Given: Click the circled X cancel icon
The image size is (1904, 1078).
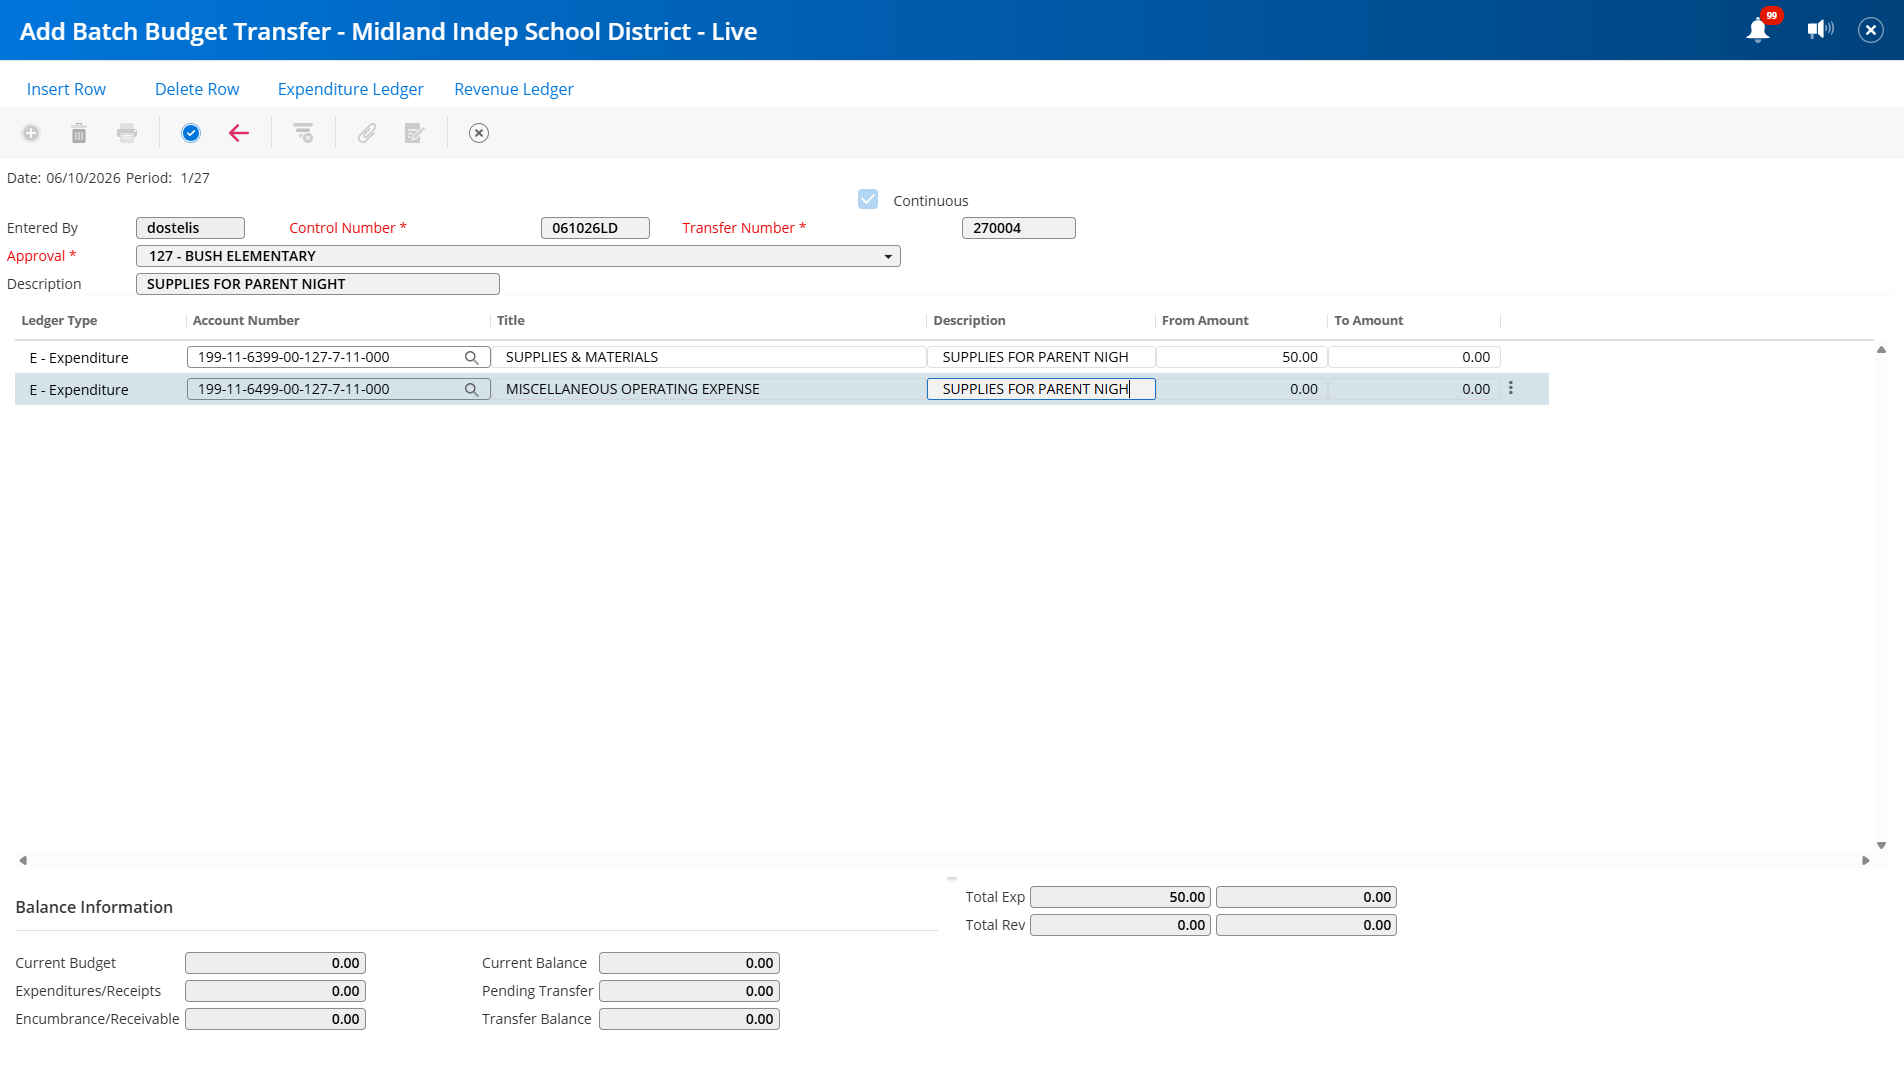Looking at the screenshot, I should [x=479, y=133].
